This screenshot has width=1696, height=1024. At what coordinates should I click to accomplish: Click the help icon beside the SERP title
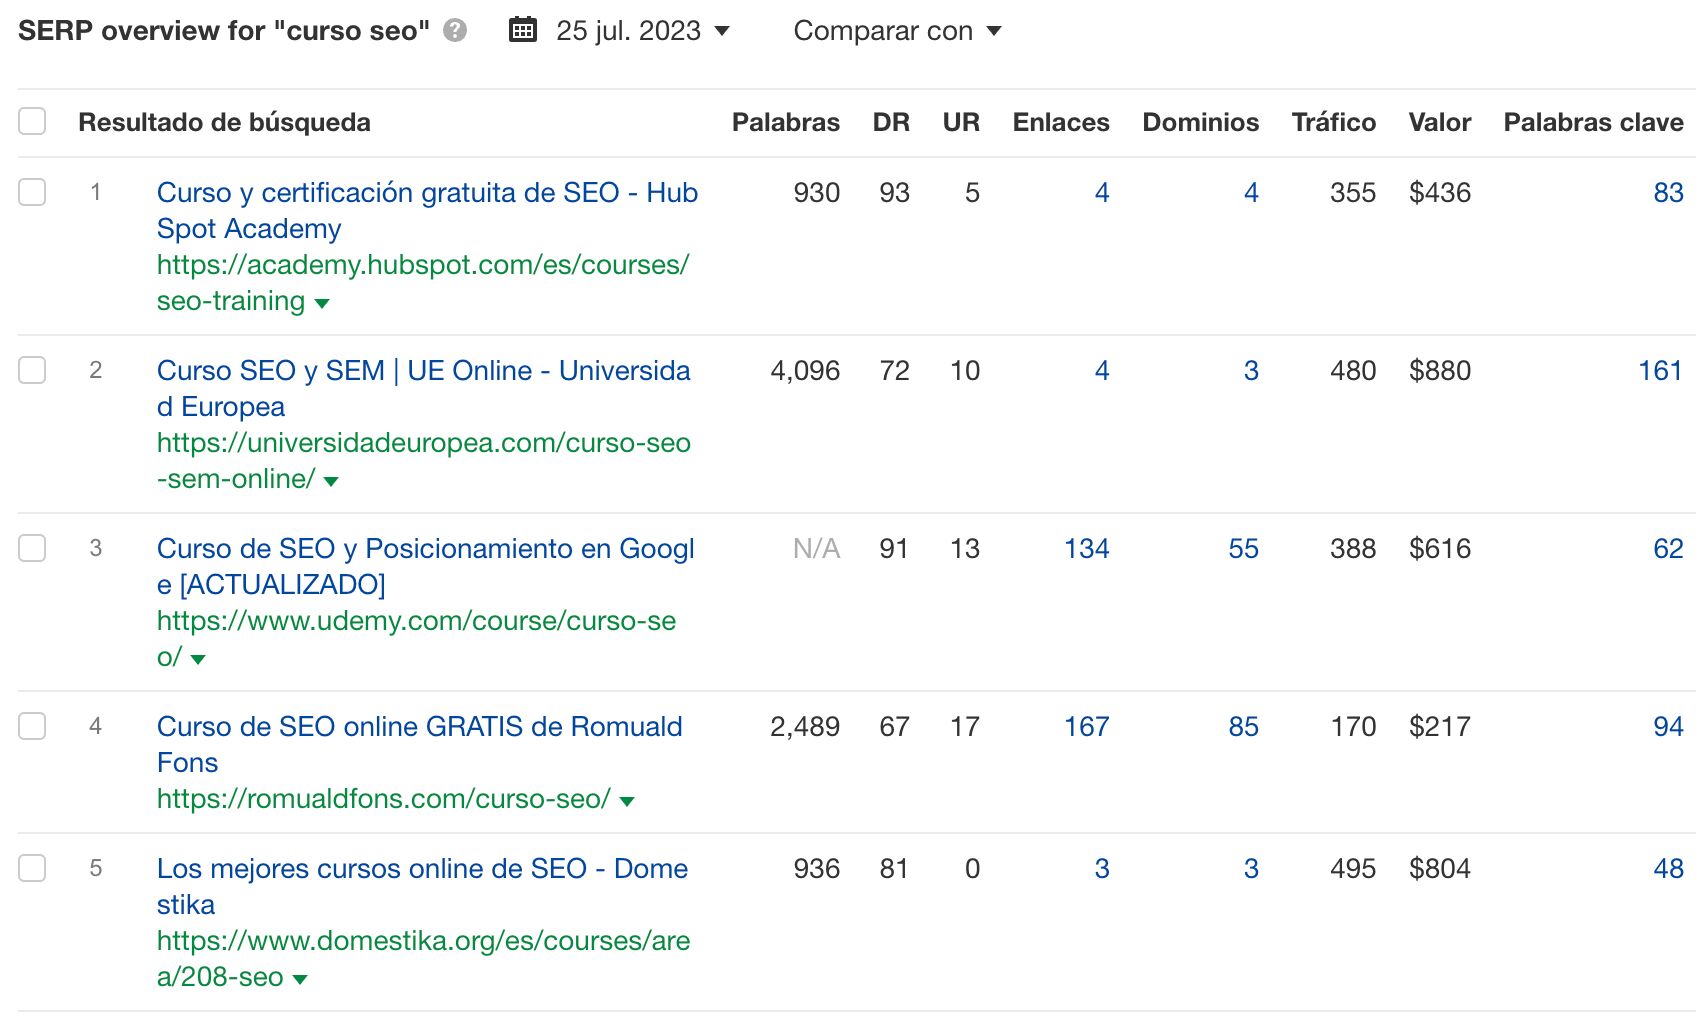(x=453, y=31)
